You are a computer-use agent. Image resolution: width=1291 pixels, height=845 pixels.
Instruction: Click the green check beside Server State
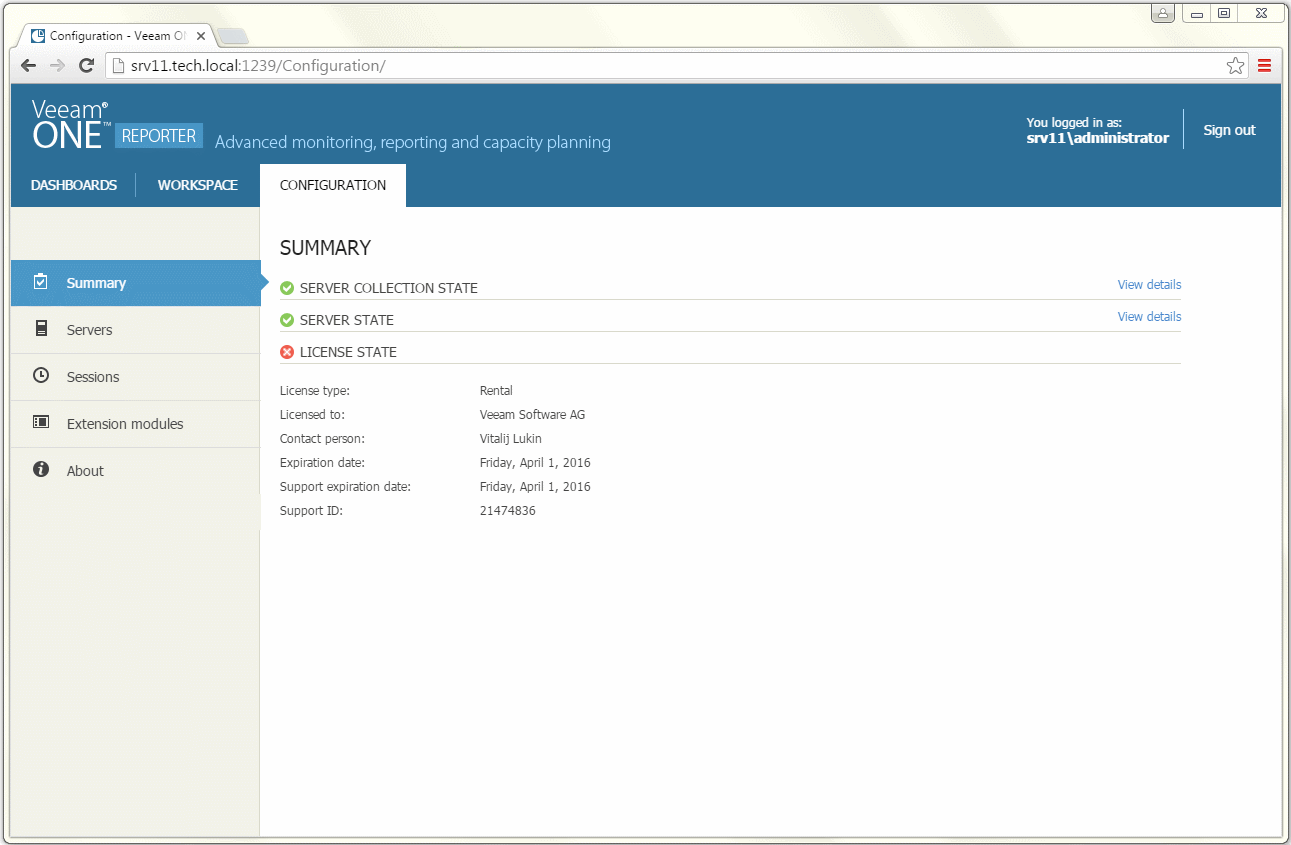(x=287, y=320)
